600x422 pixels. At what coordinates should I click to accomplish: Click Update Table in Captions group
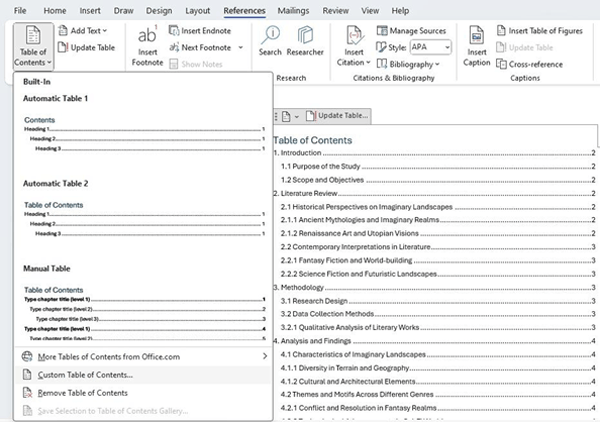pos(525,47)
